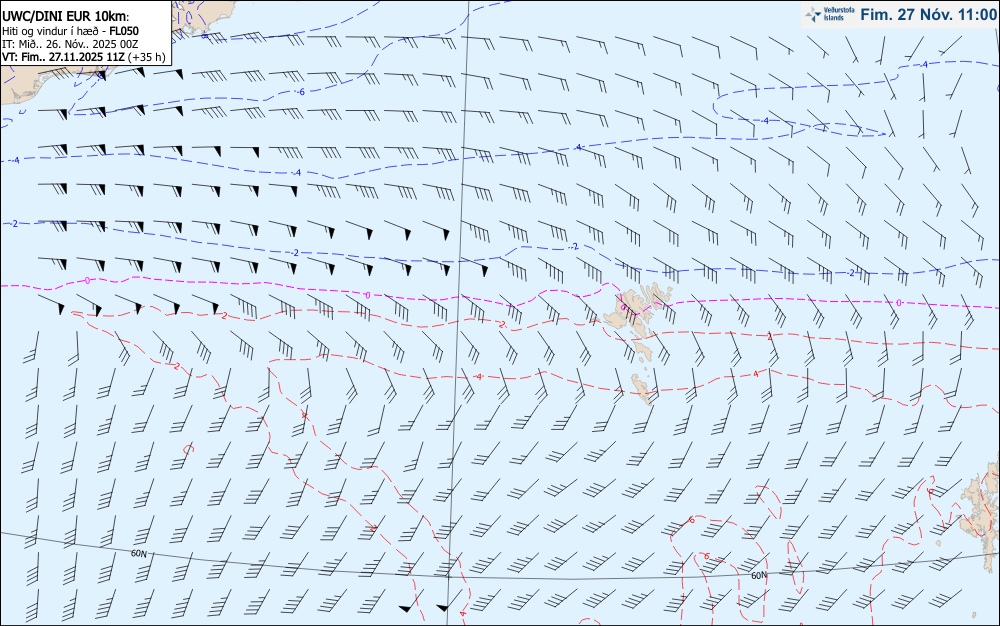Select 'Hiti og vindur í hæð - FL050' line
Image resolution: width=1000 pixels, height=626 pixels.
(x=70, y=31)
